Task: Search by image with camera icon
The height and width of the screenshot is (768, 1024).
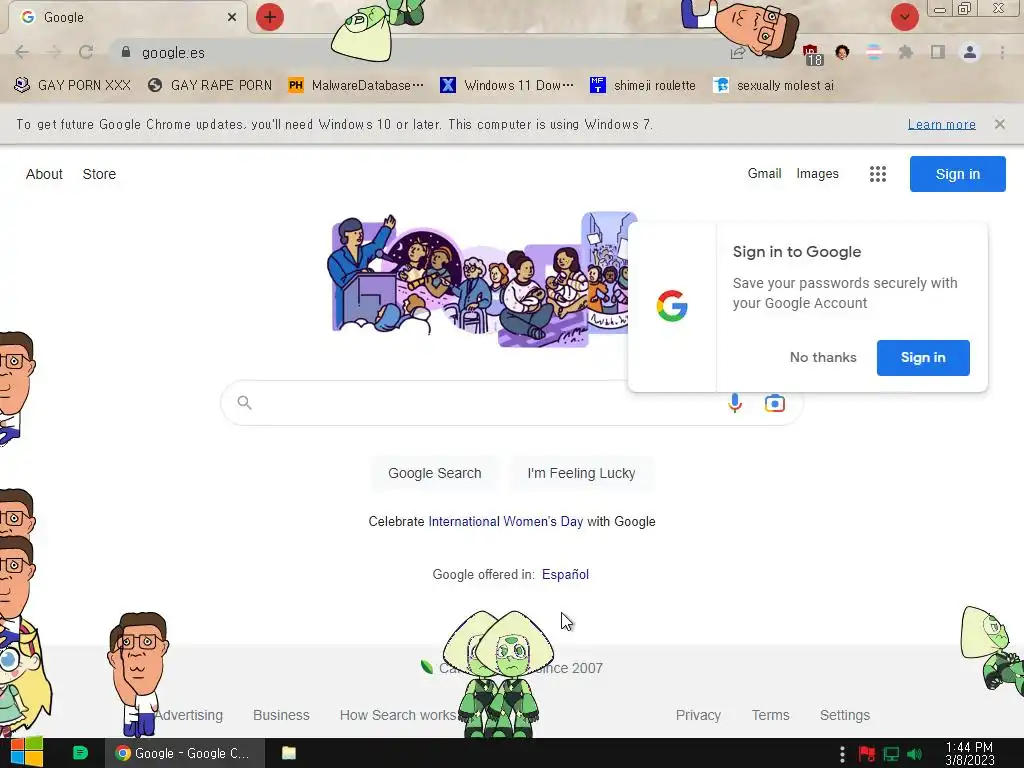Action: click(x=775, y=403)
